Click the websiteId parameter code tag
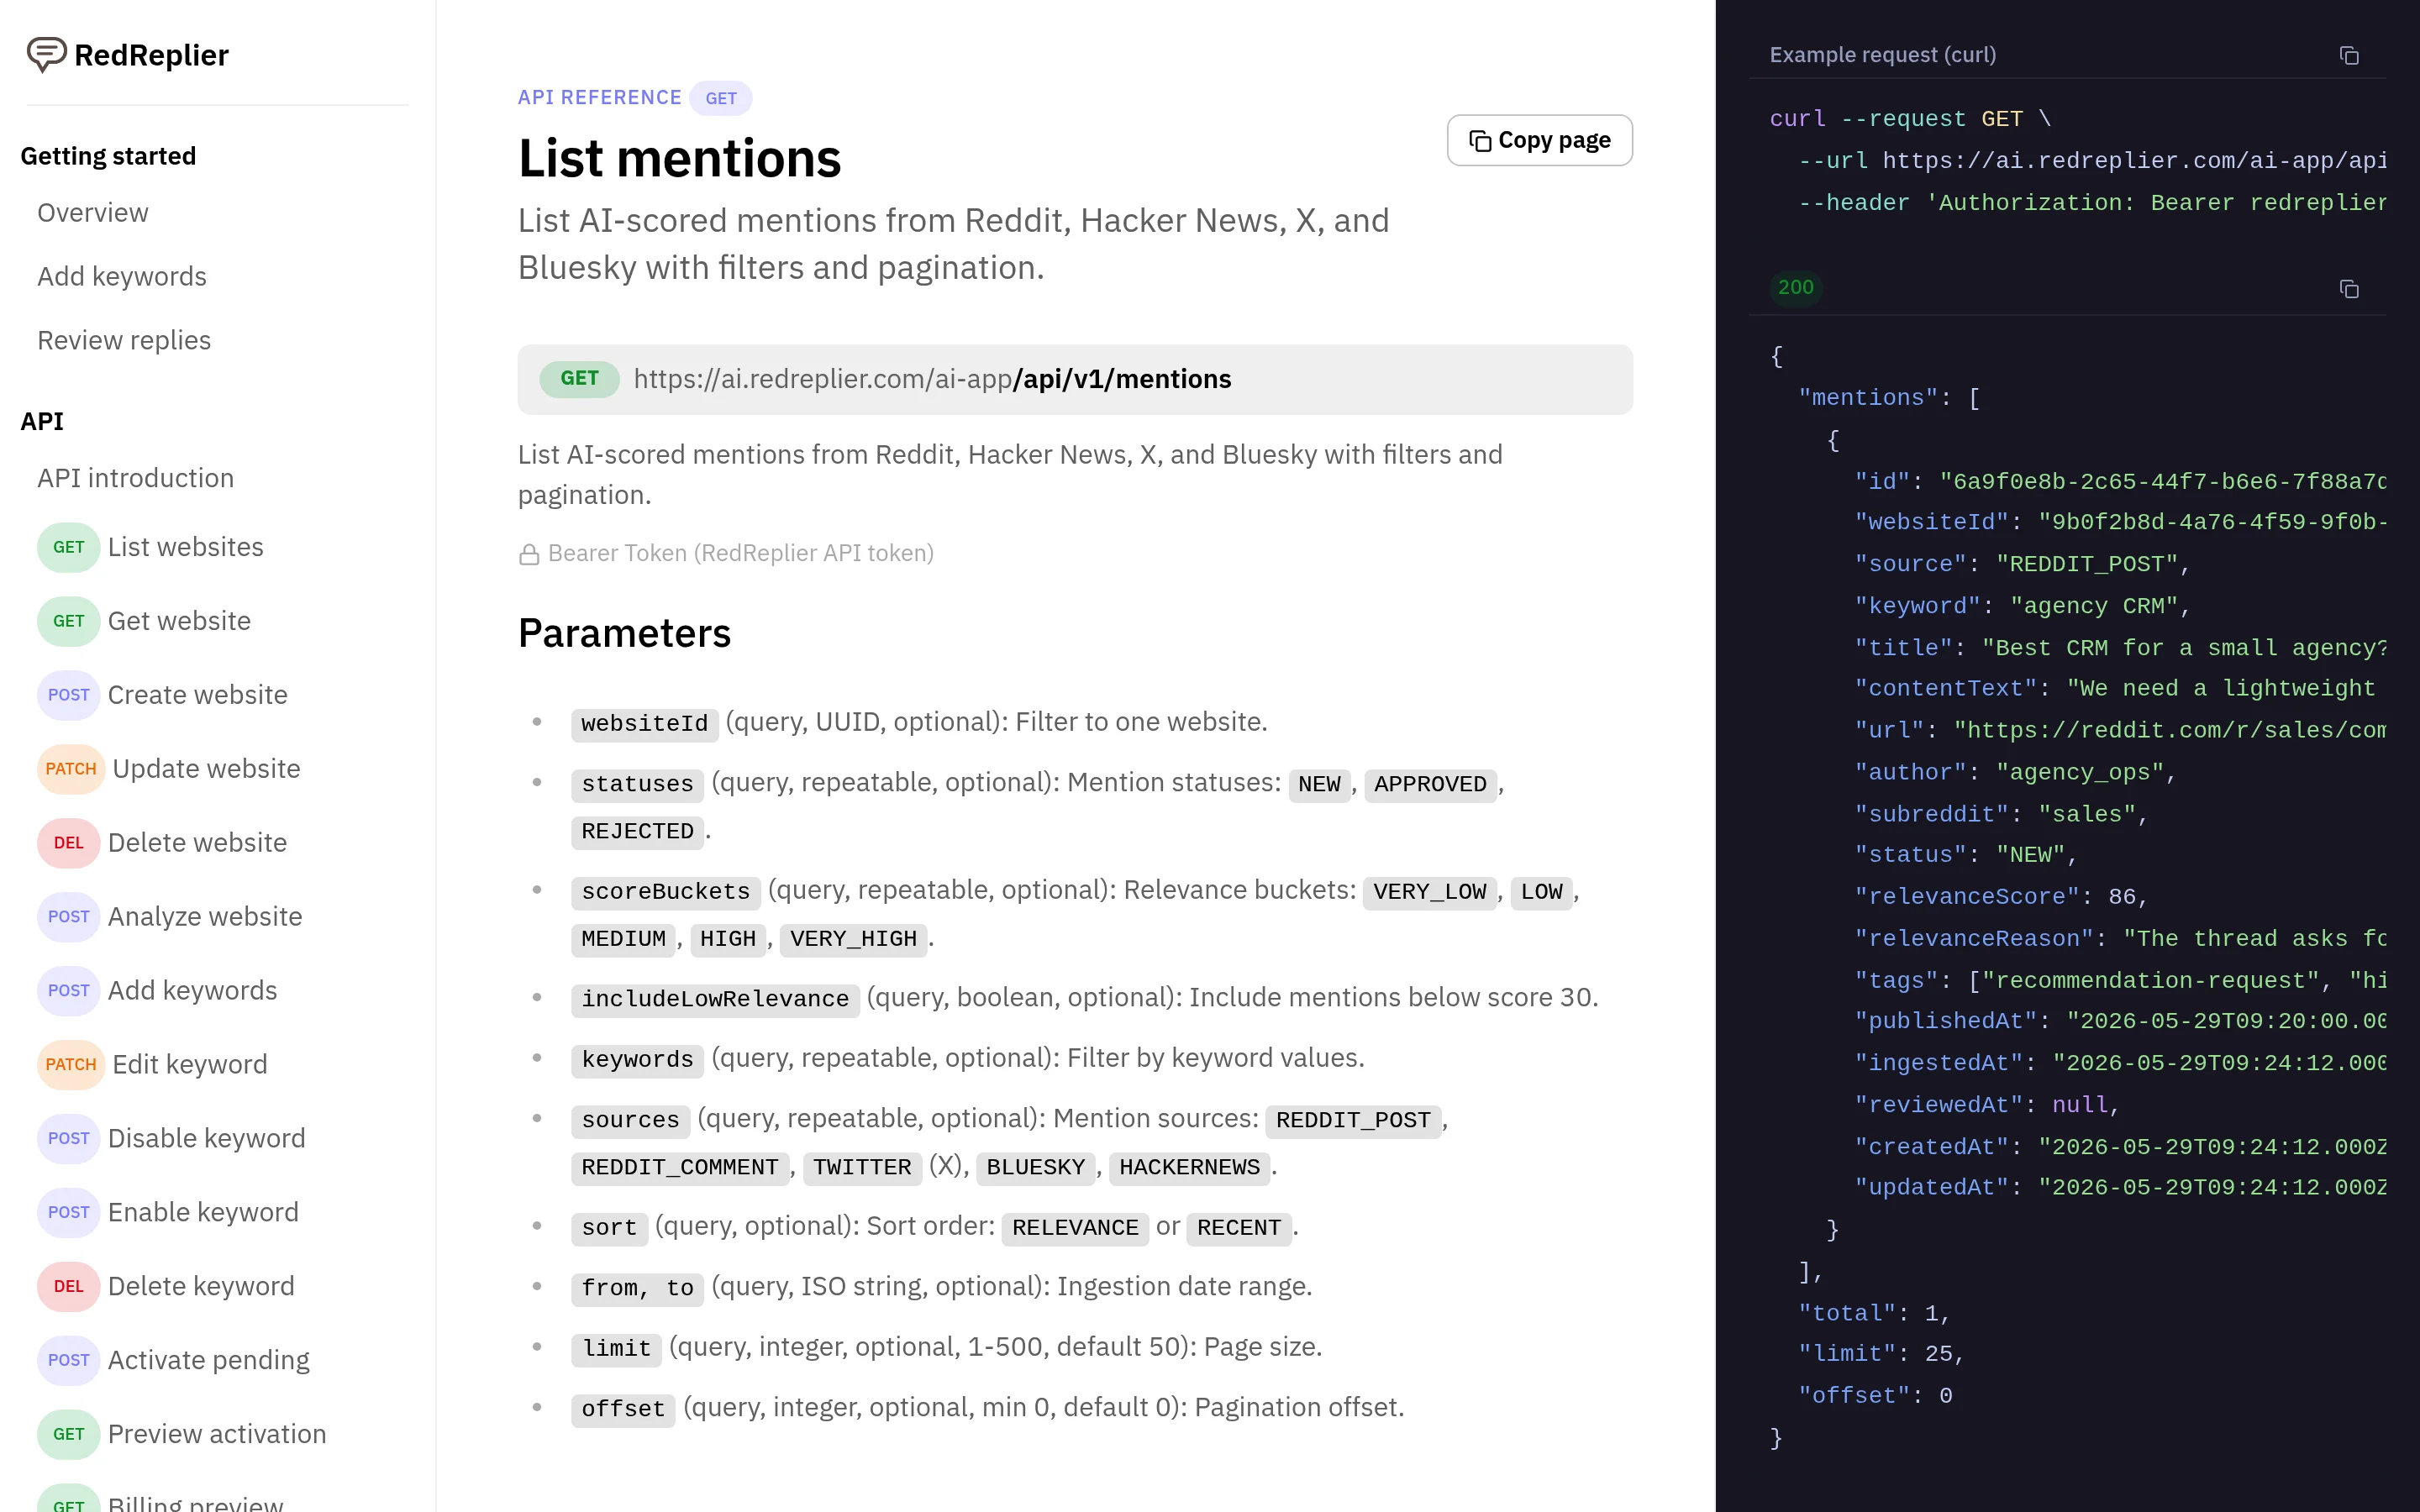 644,723
